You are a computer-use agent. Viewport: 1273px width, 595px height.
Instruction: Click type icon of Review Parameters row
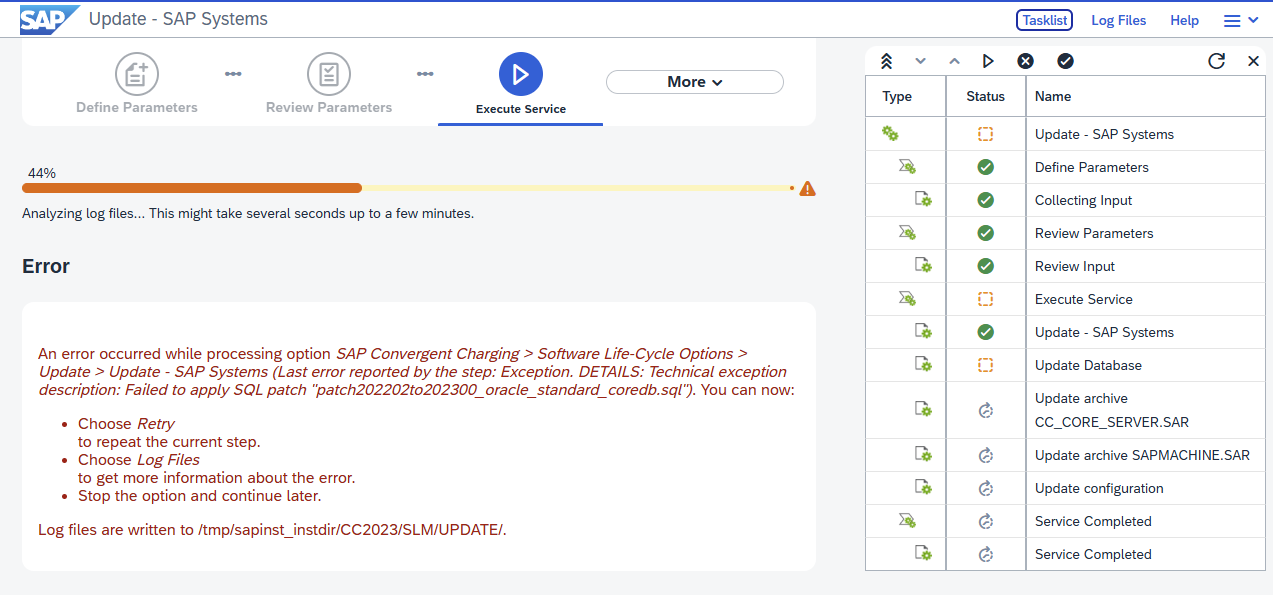pyautogui.click(x=907, y=232)
